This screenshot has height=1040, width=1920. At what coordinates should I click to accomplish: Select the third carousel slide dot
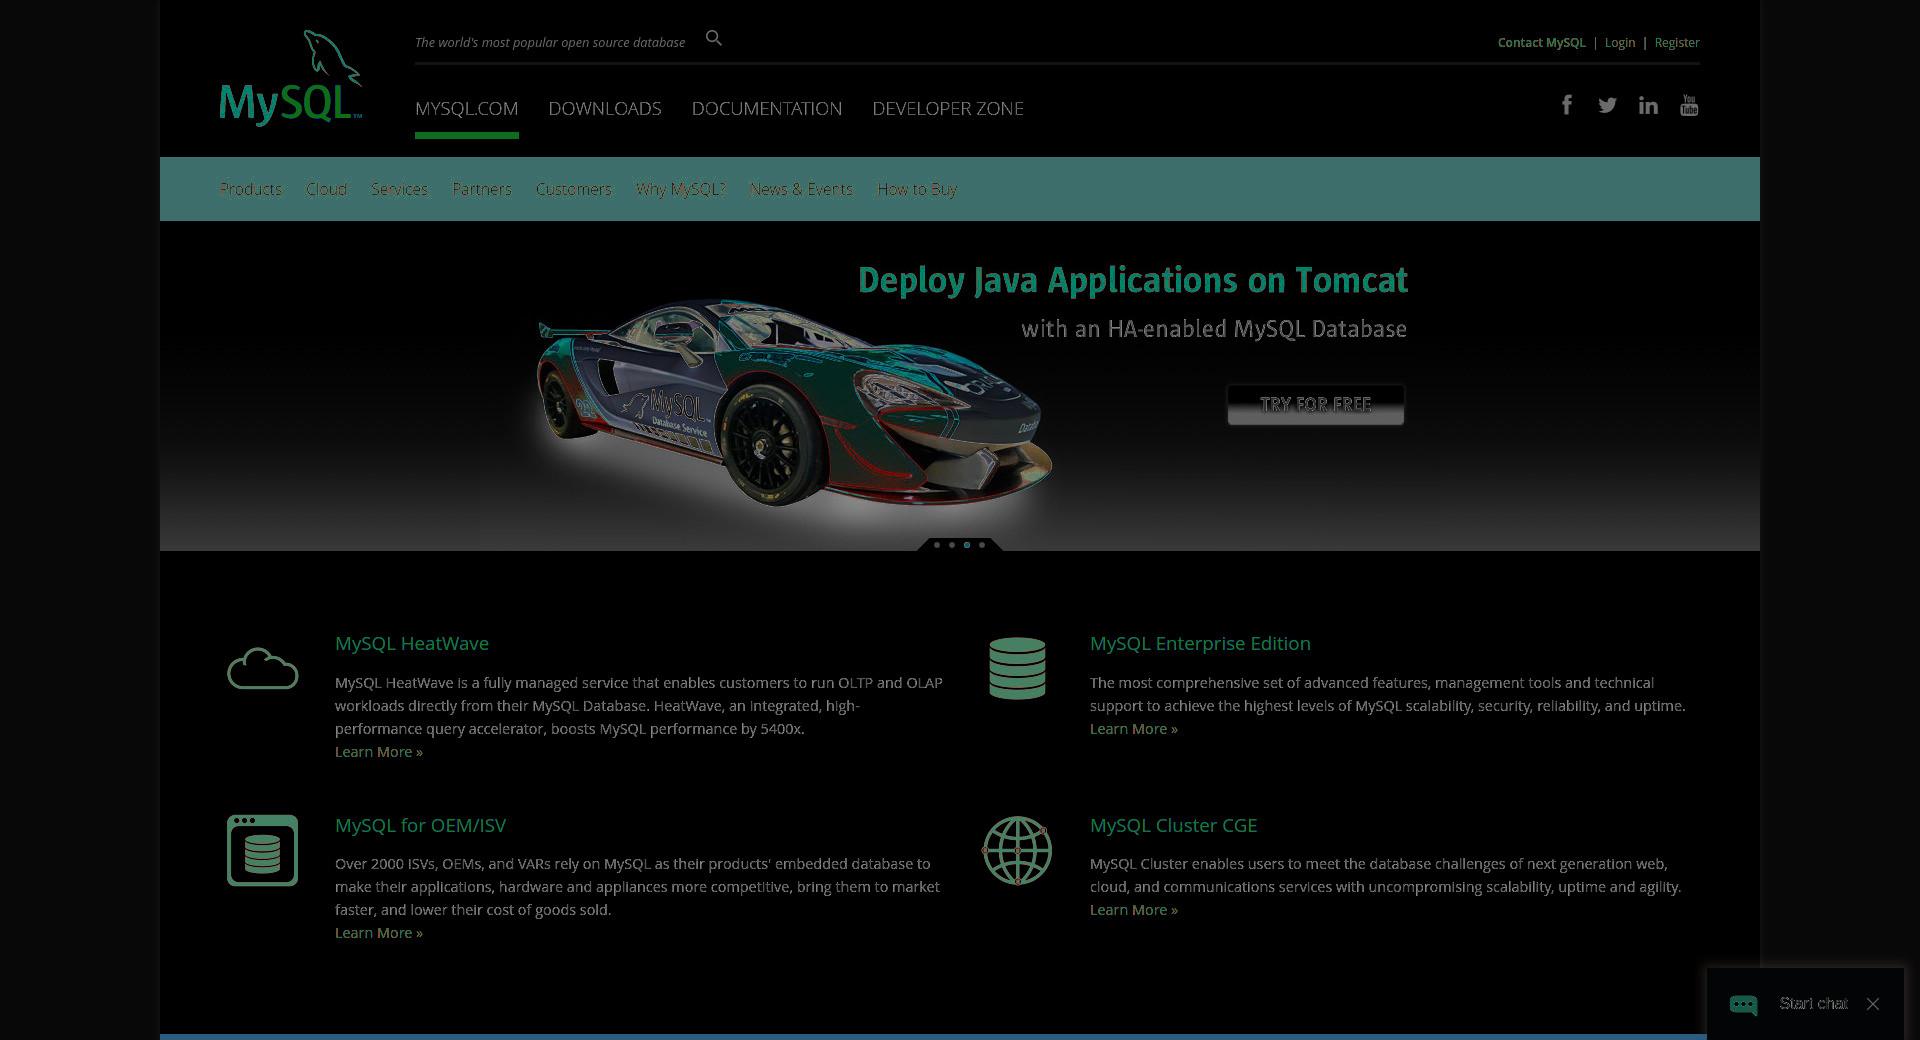[x=967, y=545]
